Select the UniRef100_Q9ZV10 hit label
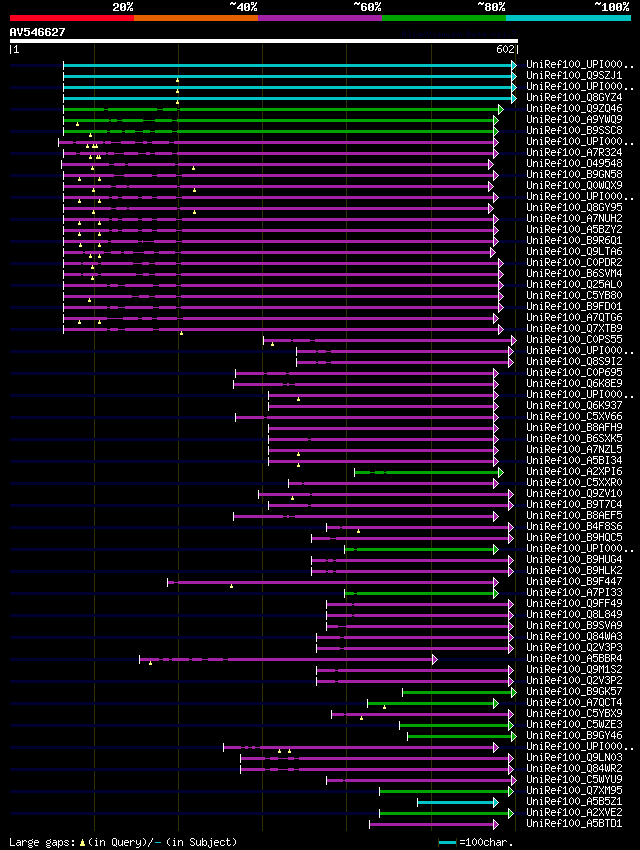 coord(574,494)
